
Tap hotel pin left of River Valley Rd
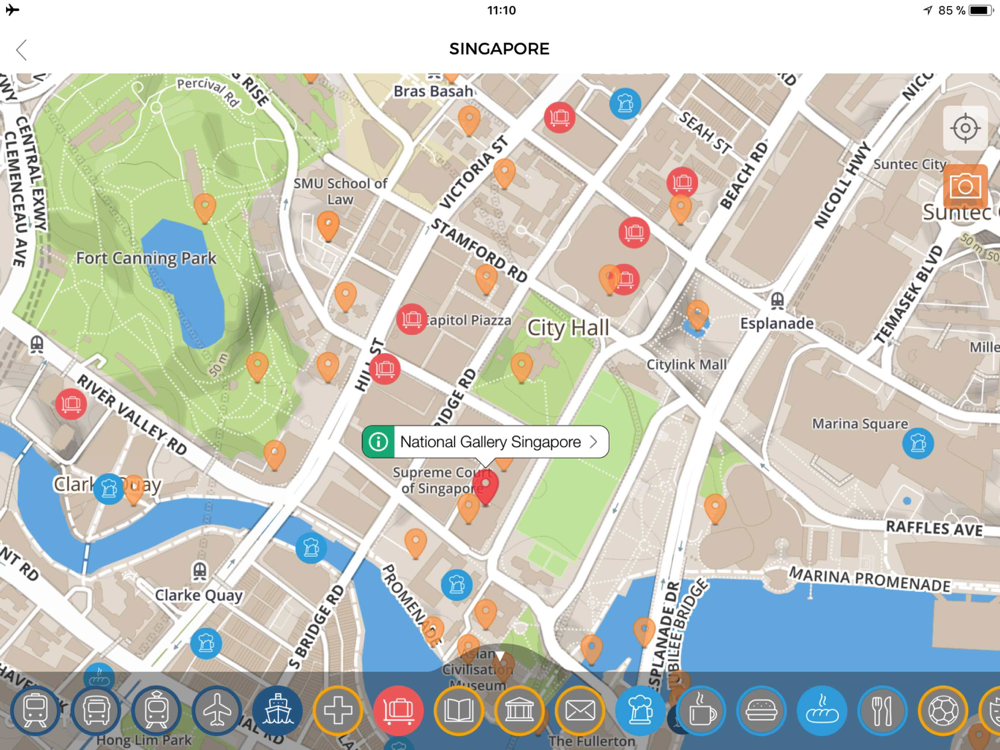(71, 404)
